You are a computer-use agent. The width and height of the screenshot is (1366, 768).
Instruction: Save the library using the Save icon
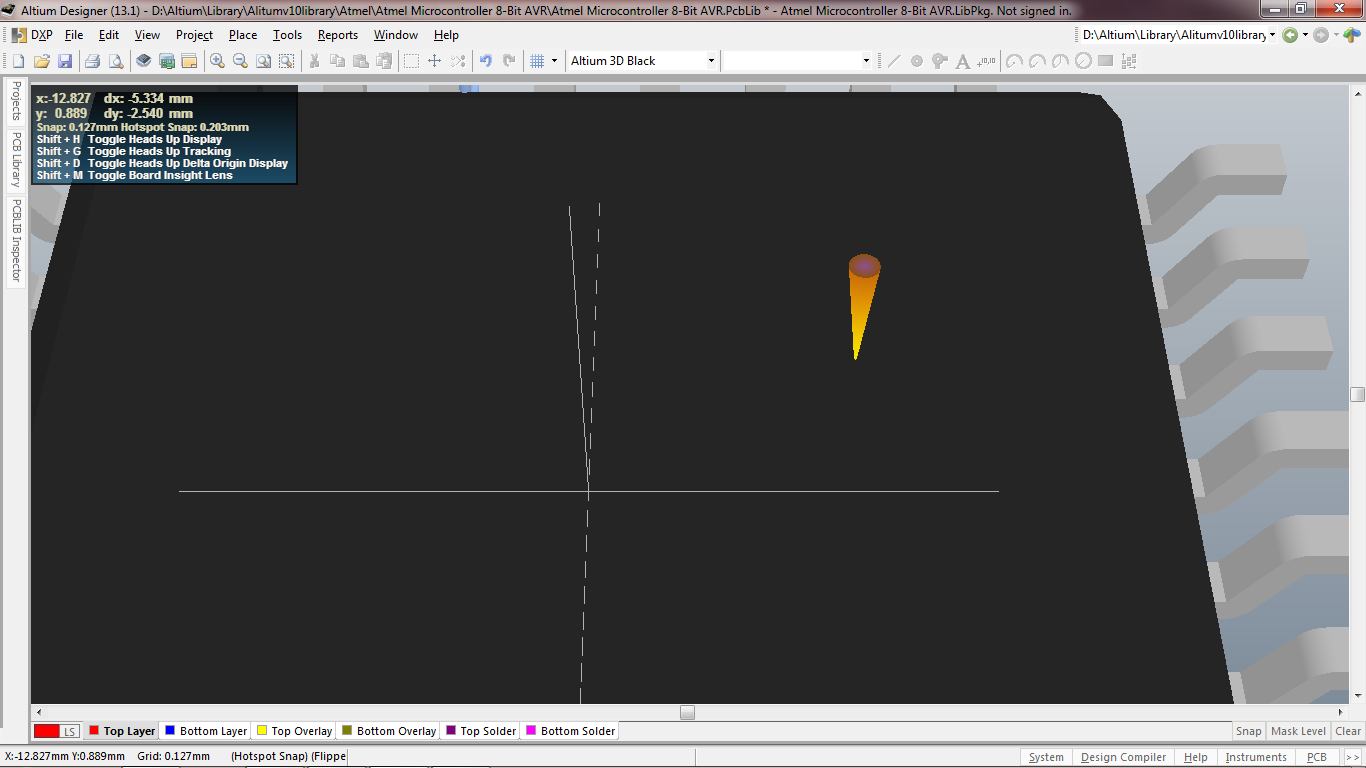coord(65,60)
